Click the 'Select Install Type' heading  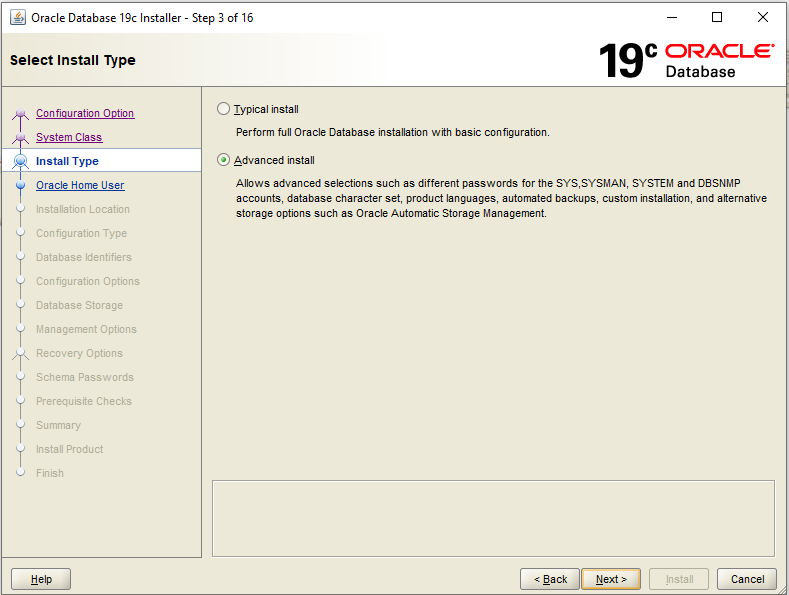pos(72,60)
